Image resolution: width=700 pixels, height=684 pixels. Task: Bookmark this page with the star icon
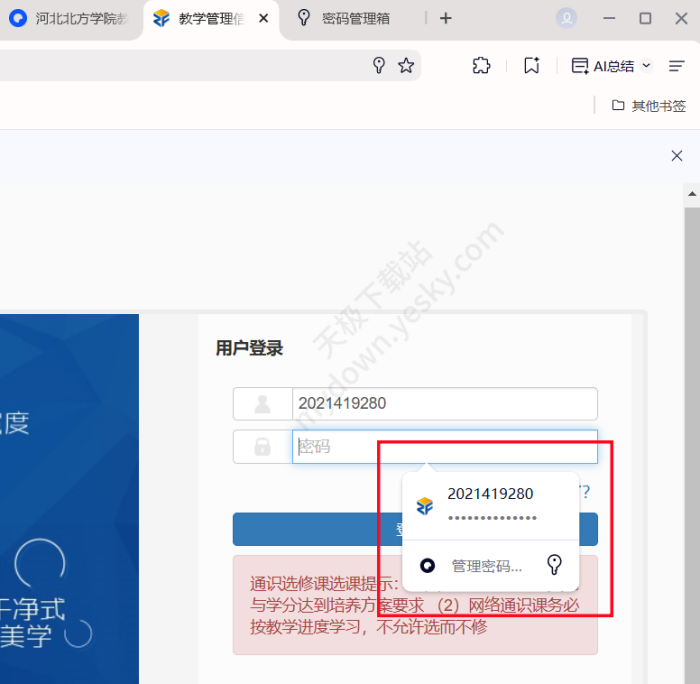pyautogui.click(x=406, y=65)
